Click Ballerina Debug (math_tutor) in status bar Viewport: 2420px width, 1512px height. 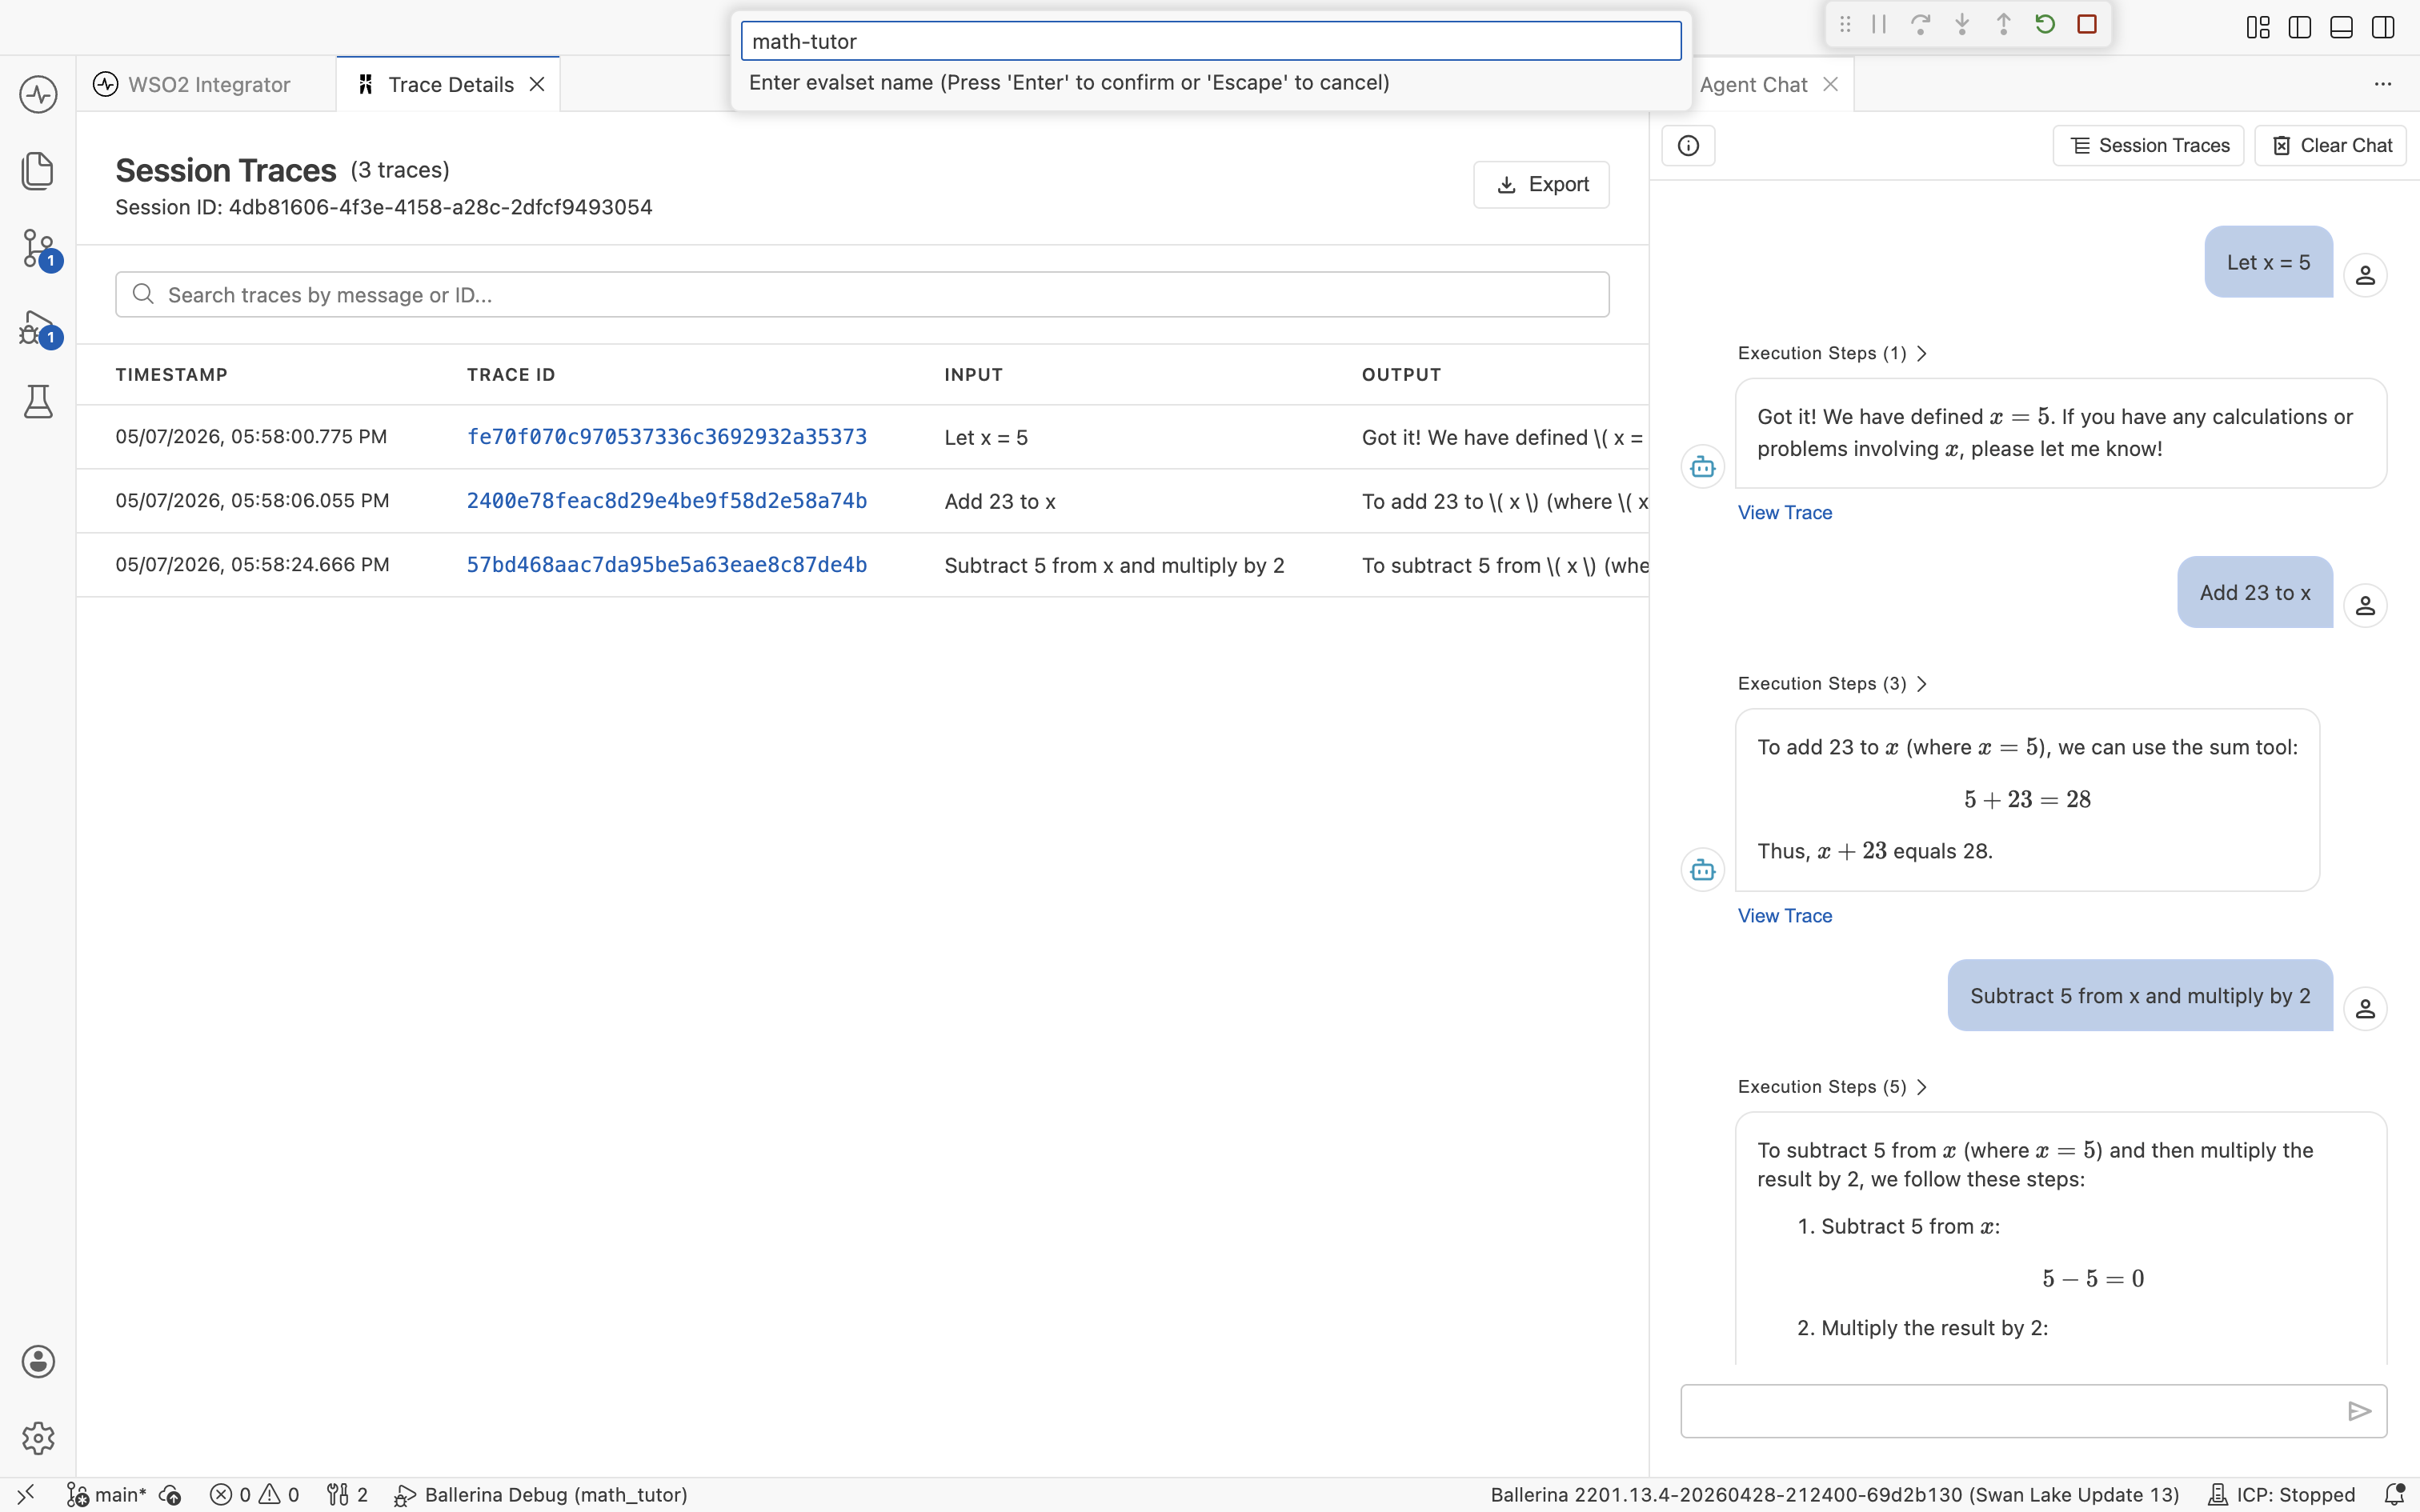(x=541, y=1494)
